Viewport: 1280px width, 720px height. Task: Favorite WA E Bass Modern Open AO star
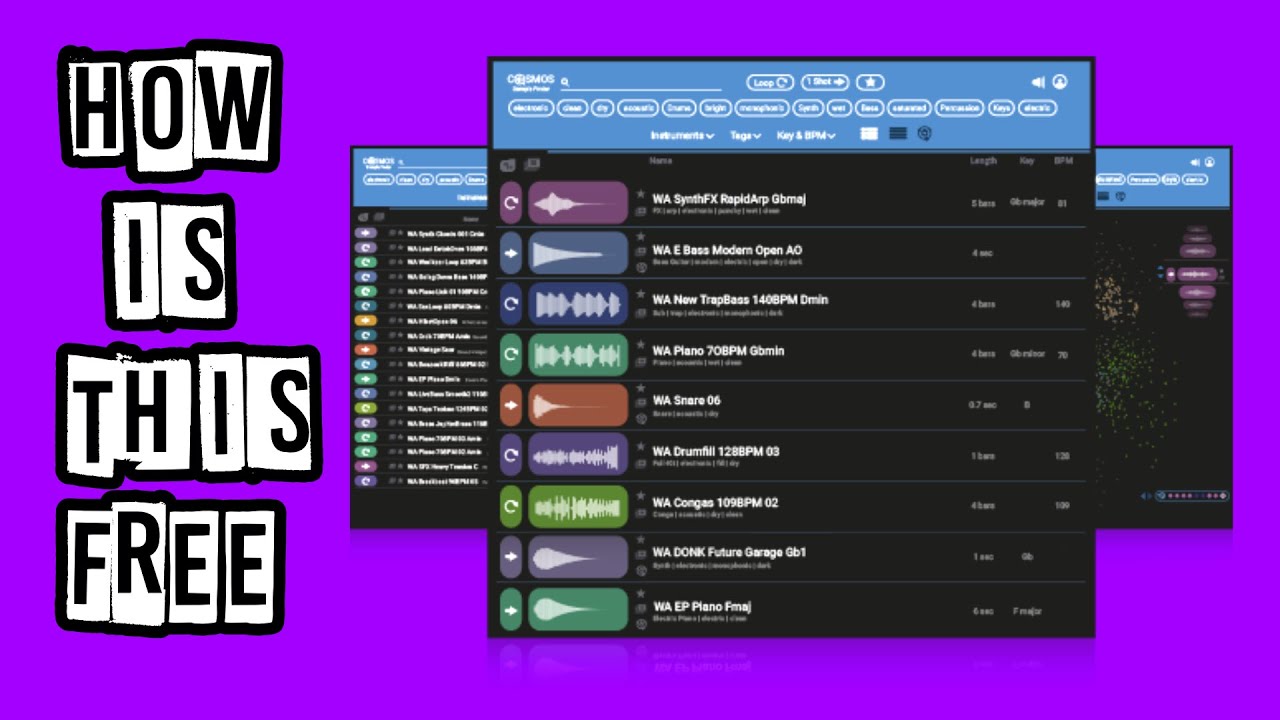coord(640,238)
